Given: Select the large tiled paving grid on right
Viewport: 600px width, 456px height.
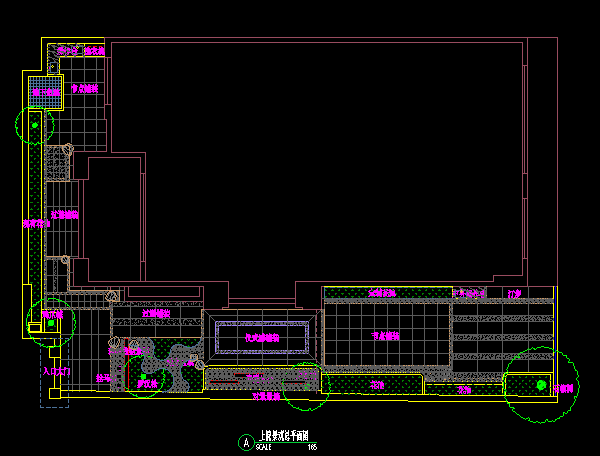Looking at the screenshot, I should pos(385,335).
